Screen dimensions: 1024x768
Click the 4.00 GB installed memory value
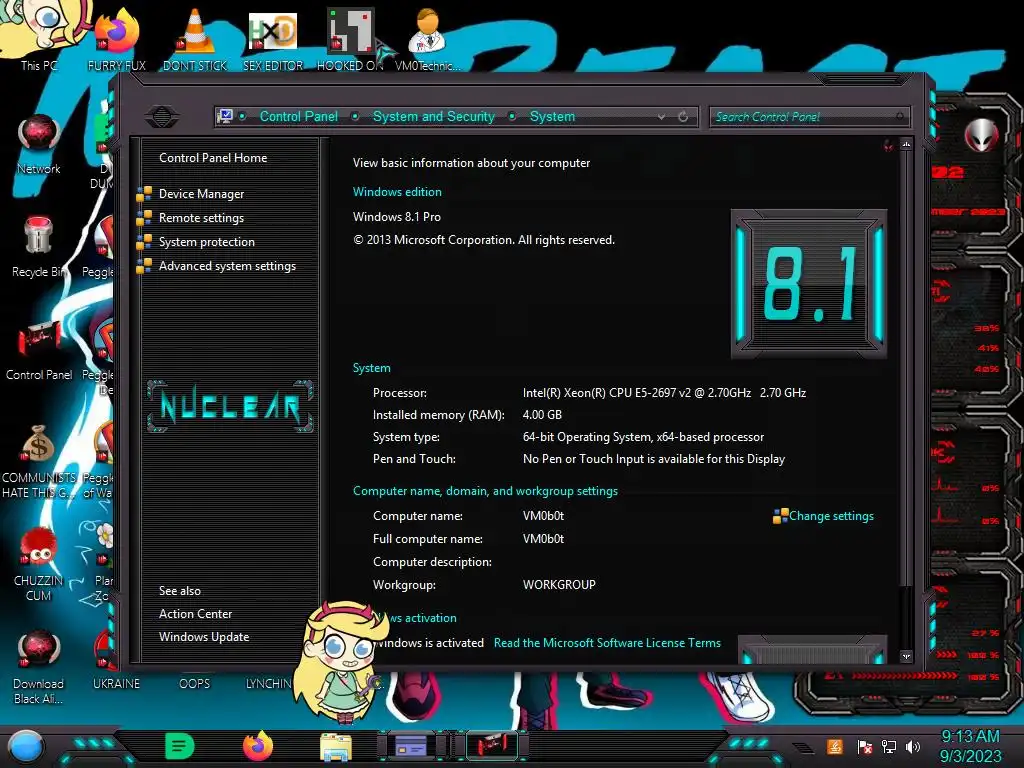(542, 415)
